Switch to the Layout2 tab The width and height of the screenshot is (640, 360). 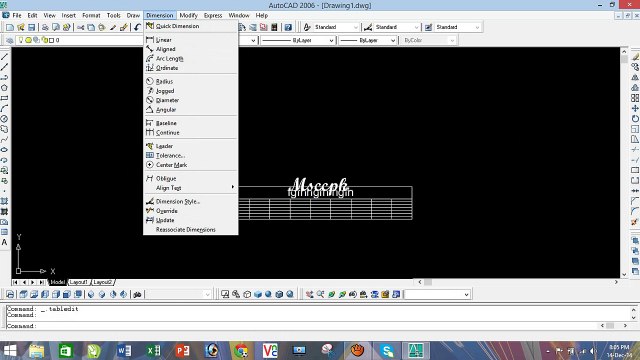[102, 282]
